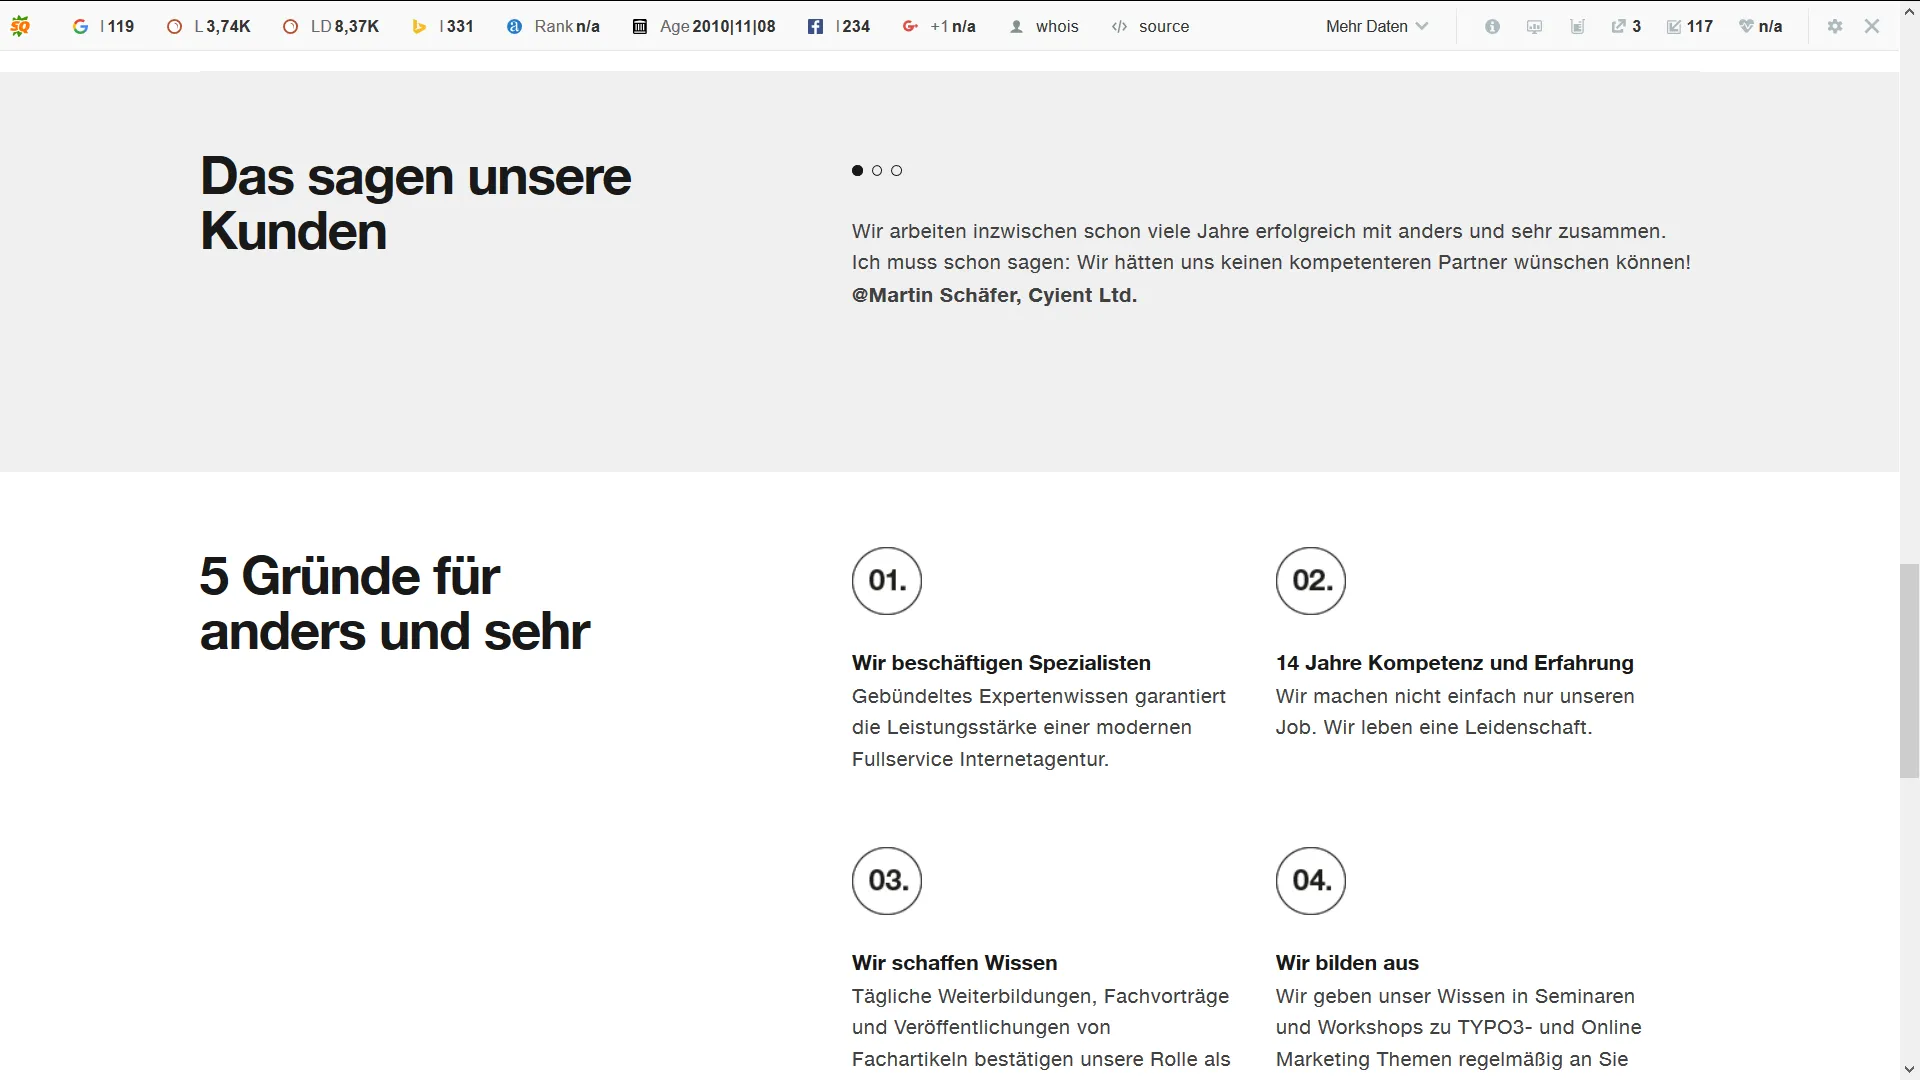Expand the Mehr Daten dropdown

click(1377, 27)
